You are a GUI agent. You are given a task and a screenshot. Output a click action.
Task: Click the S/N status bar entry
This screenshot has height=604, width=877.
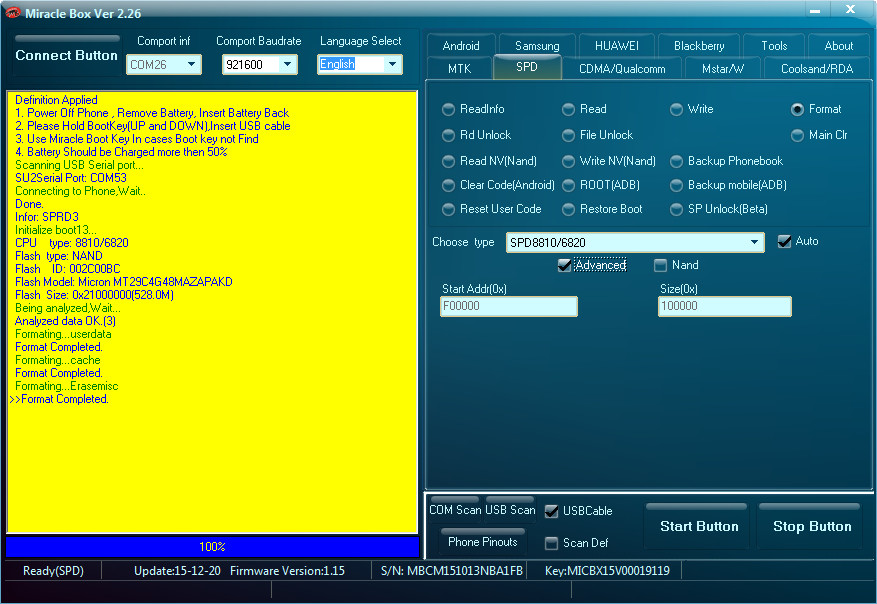tap(452, 571)
